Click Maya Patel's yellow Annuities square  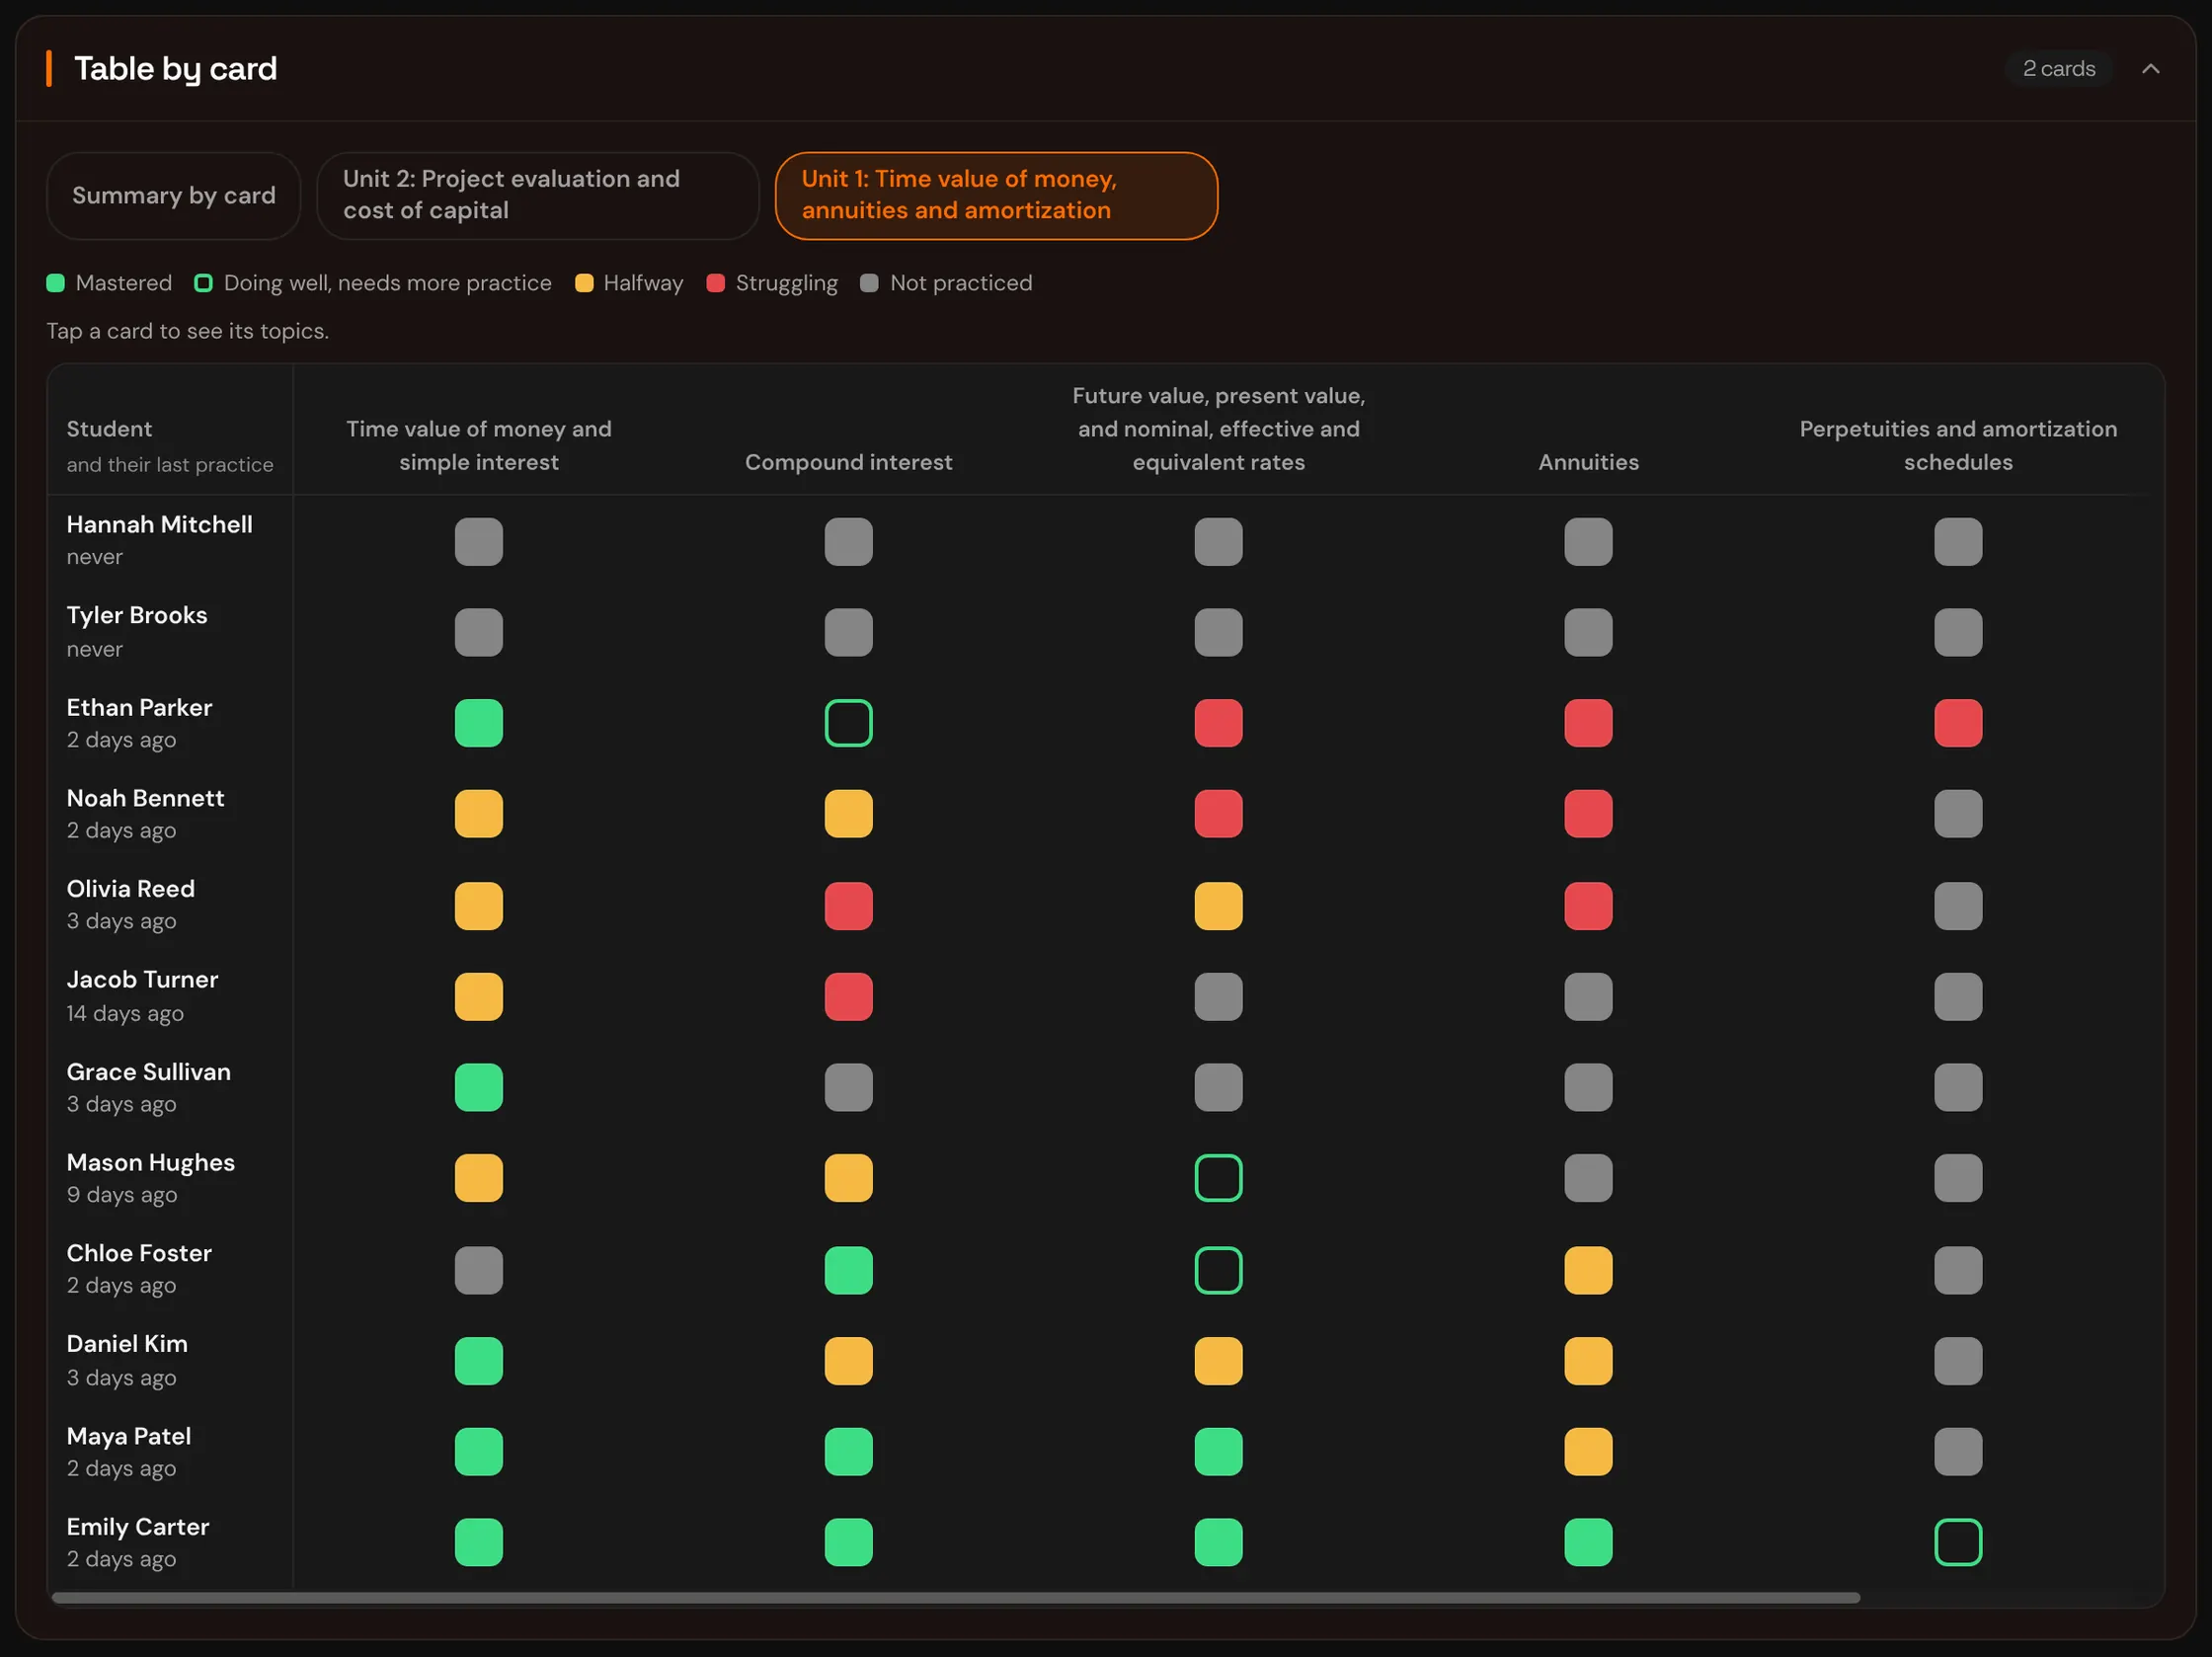(1588, 1452)
